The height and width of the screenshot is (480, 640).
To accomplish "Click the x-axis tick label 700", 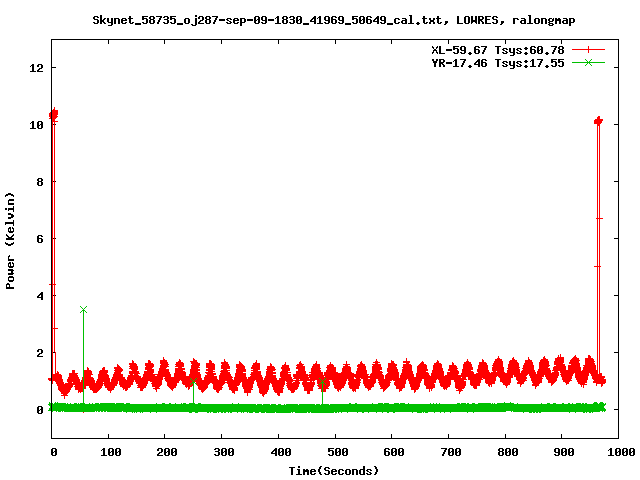I will tap(451, 452).
